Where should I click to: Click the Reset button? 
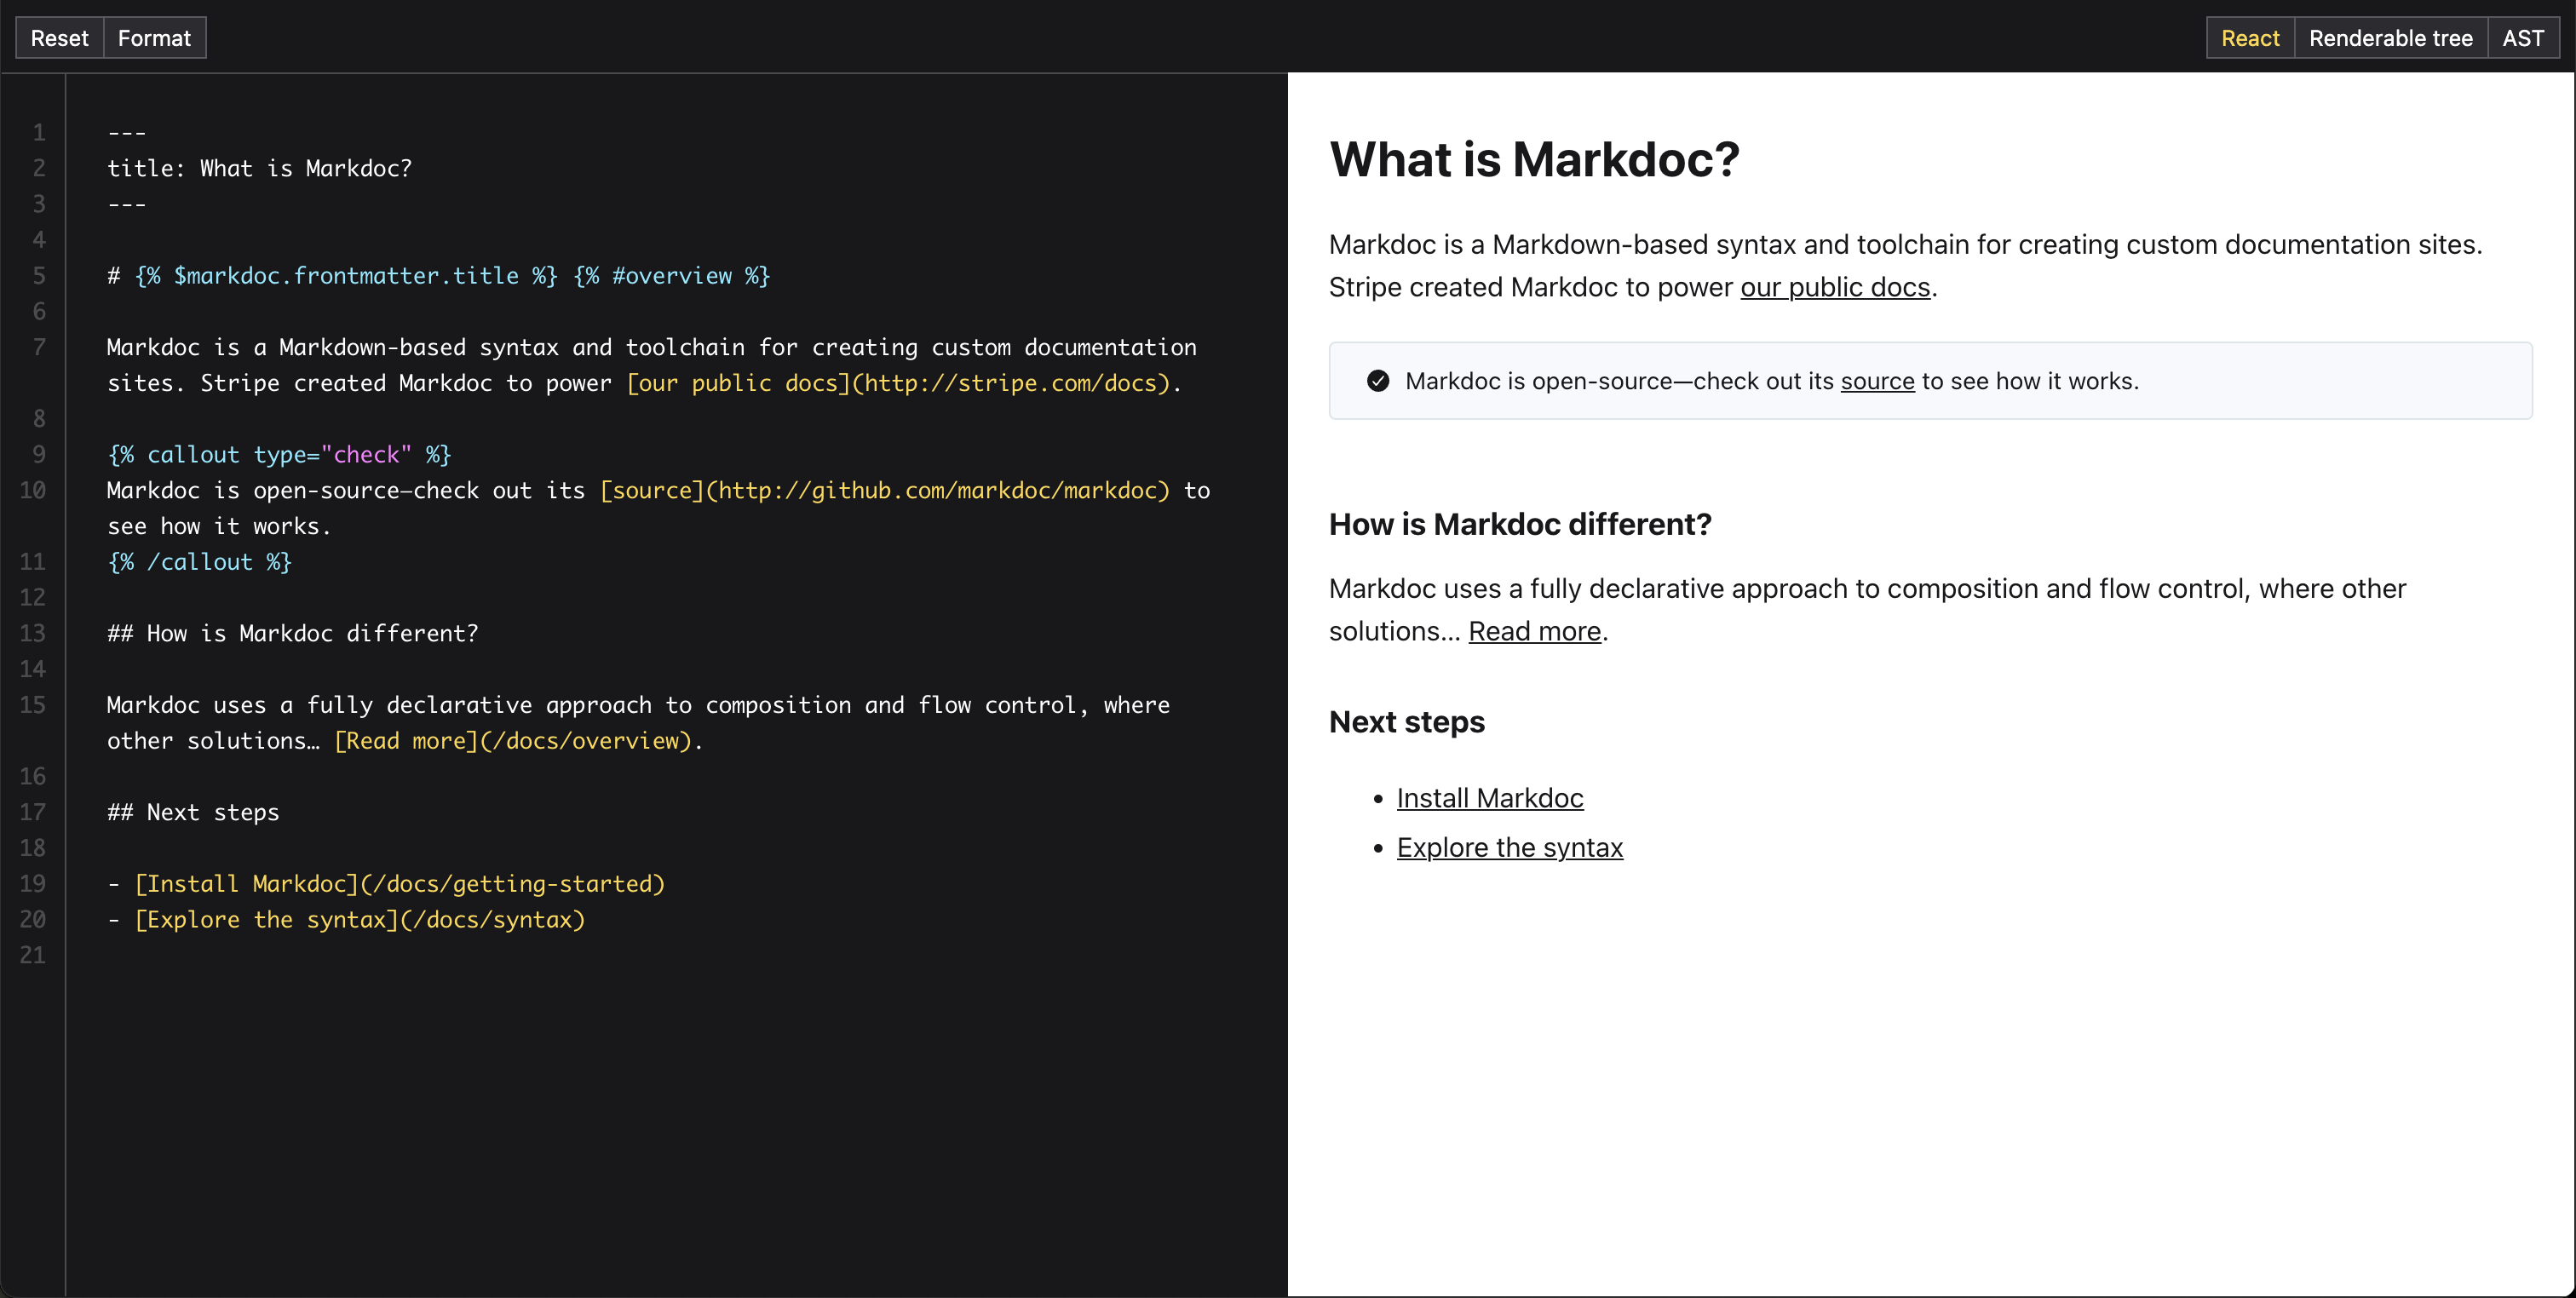(x=60, y=38)
